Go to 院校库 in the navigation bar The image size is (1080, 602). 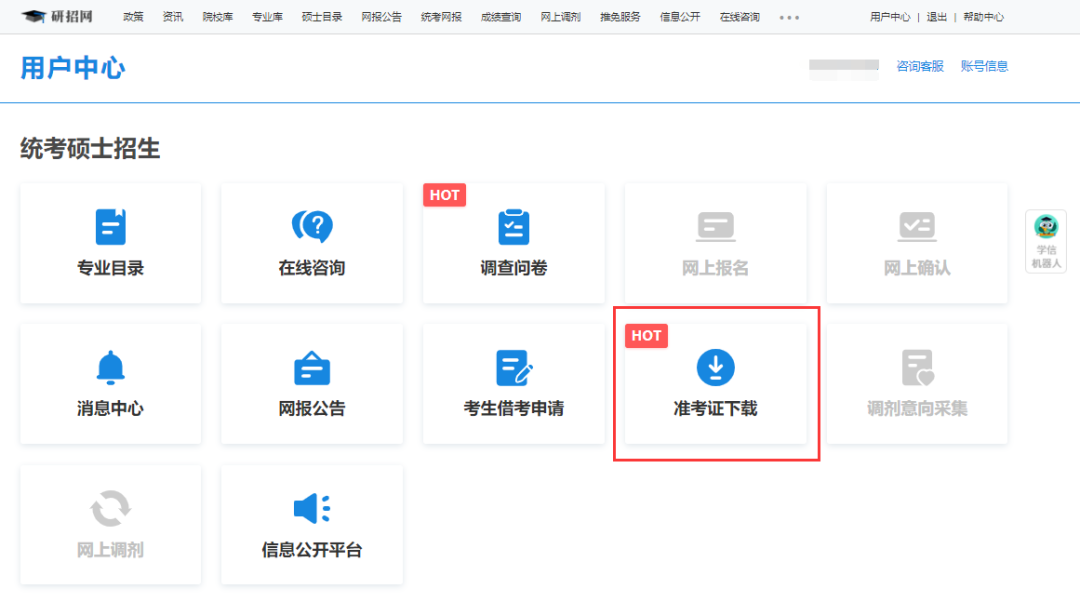click(x=218, y=17)
